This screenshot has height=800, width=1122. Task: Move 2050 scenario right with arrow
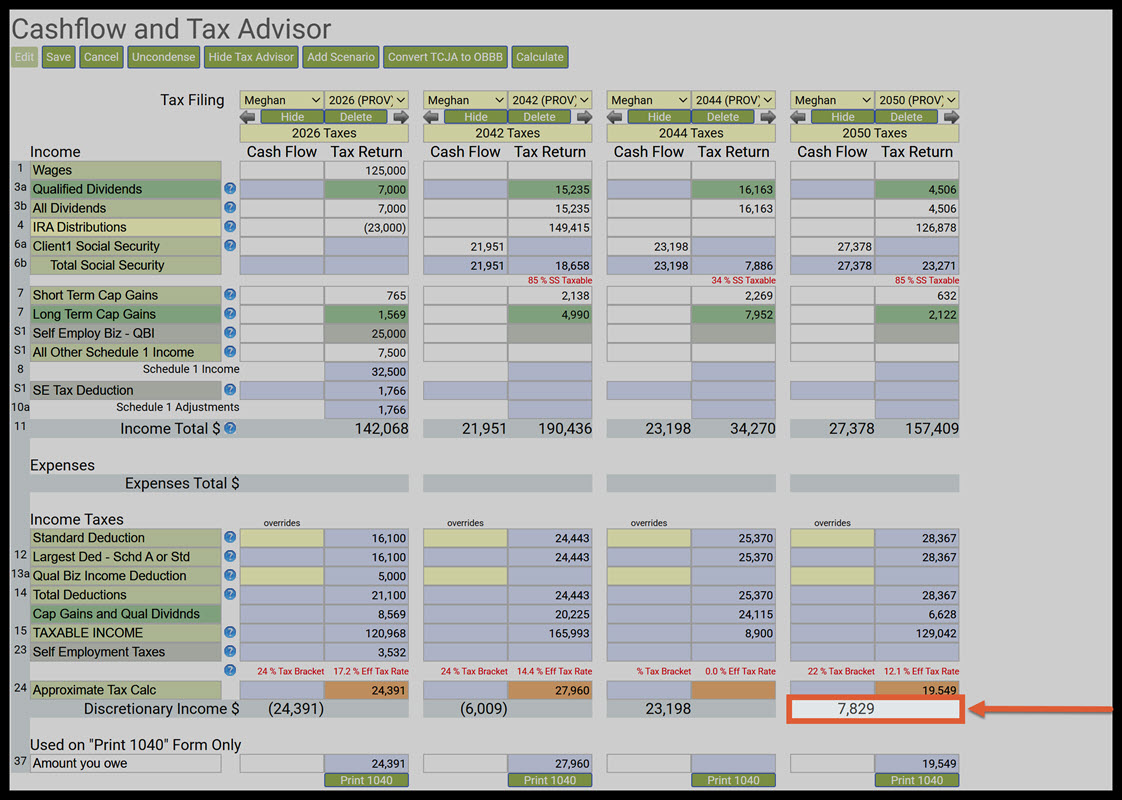[952, 117]
